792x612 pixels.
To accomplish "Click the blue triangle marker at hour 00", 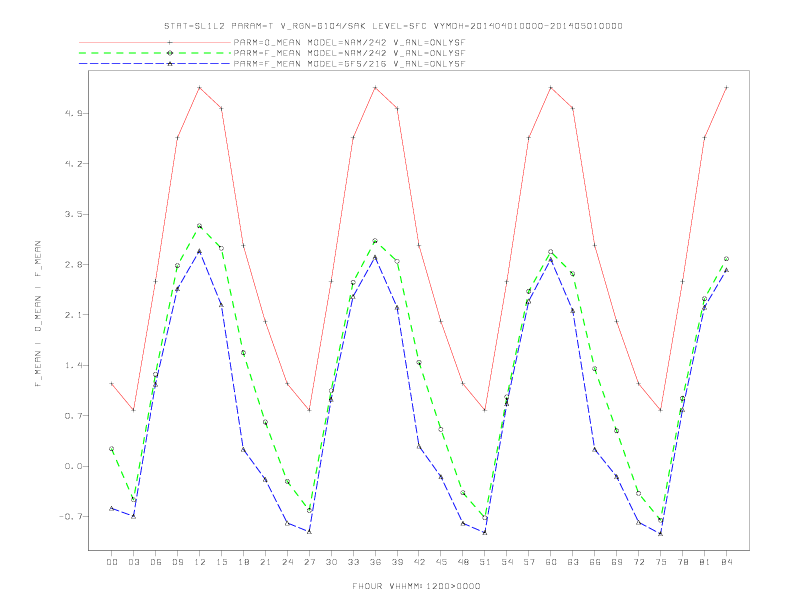I will pos(112,508).
